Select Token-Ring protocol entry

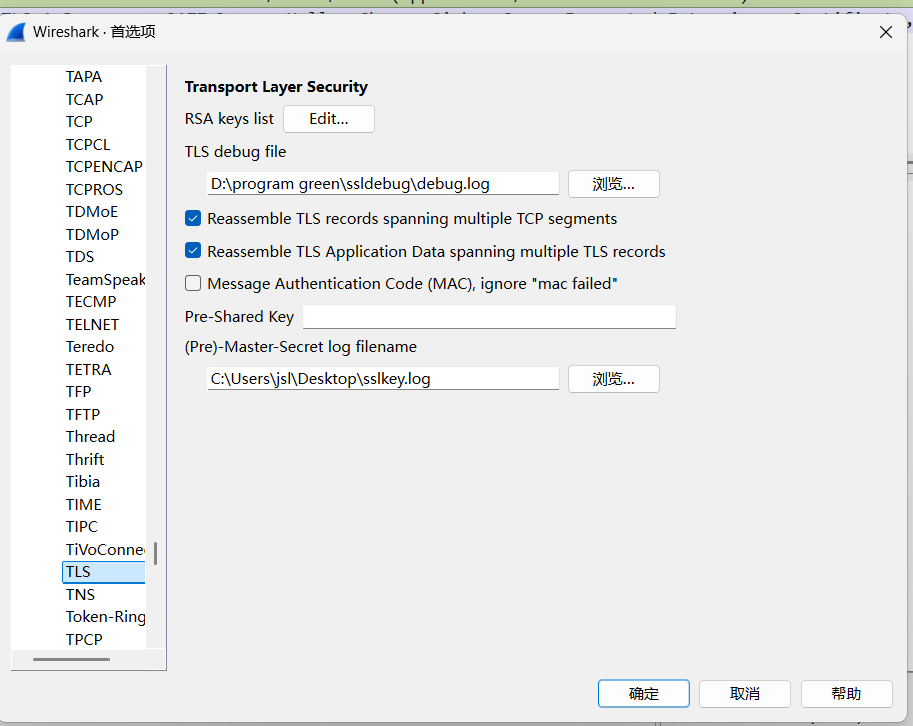tap(105, 617)
